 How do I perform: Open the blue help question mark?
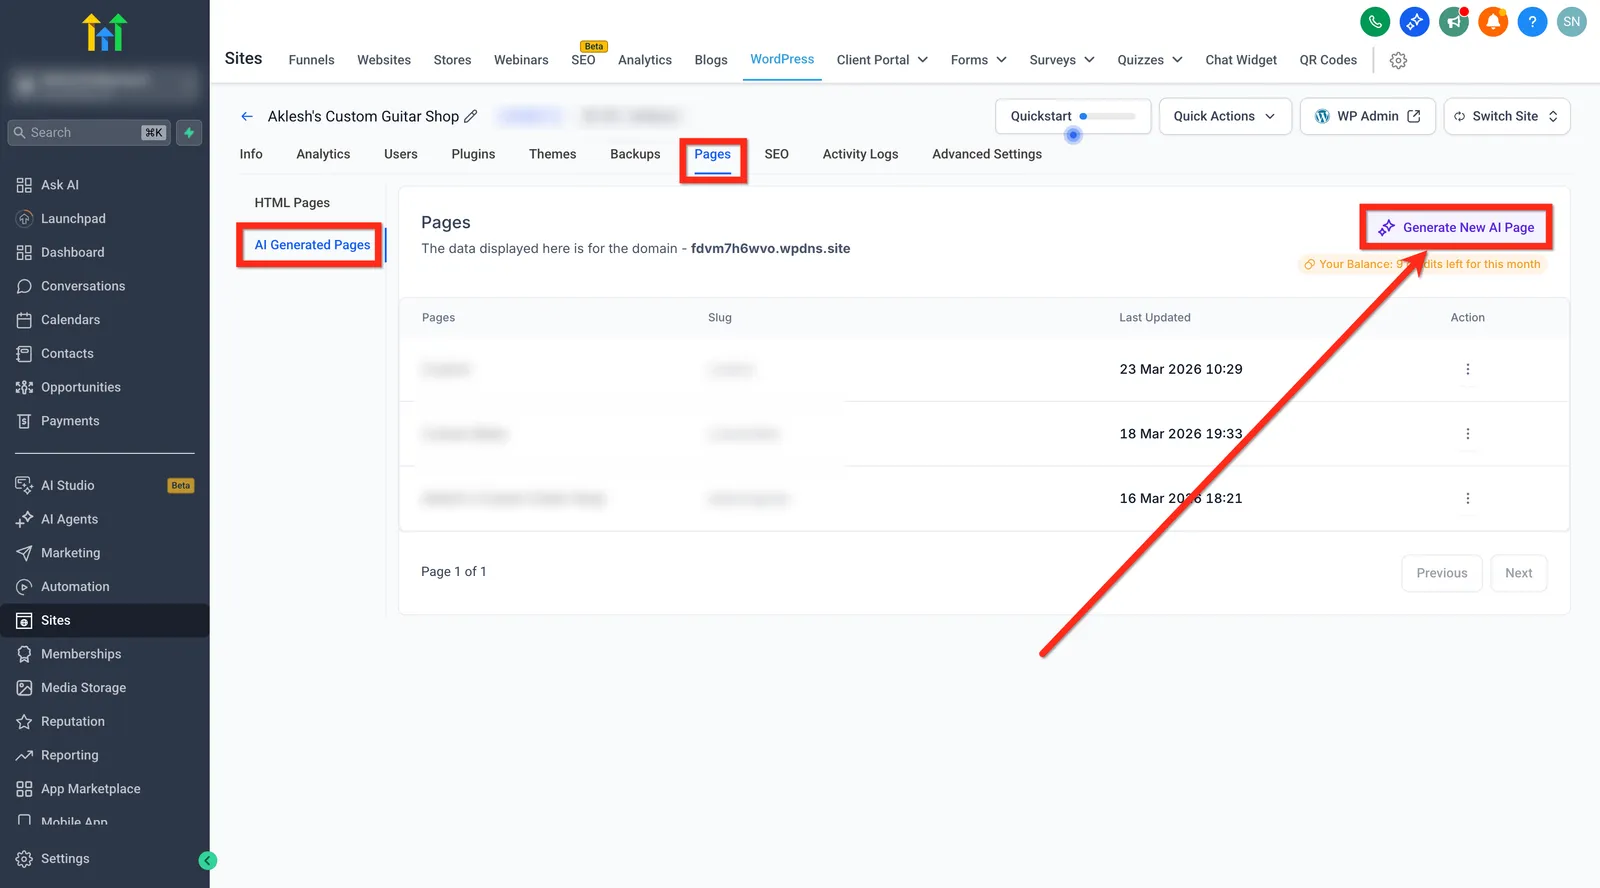coord(1532,21)
